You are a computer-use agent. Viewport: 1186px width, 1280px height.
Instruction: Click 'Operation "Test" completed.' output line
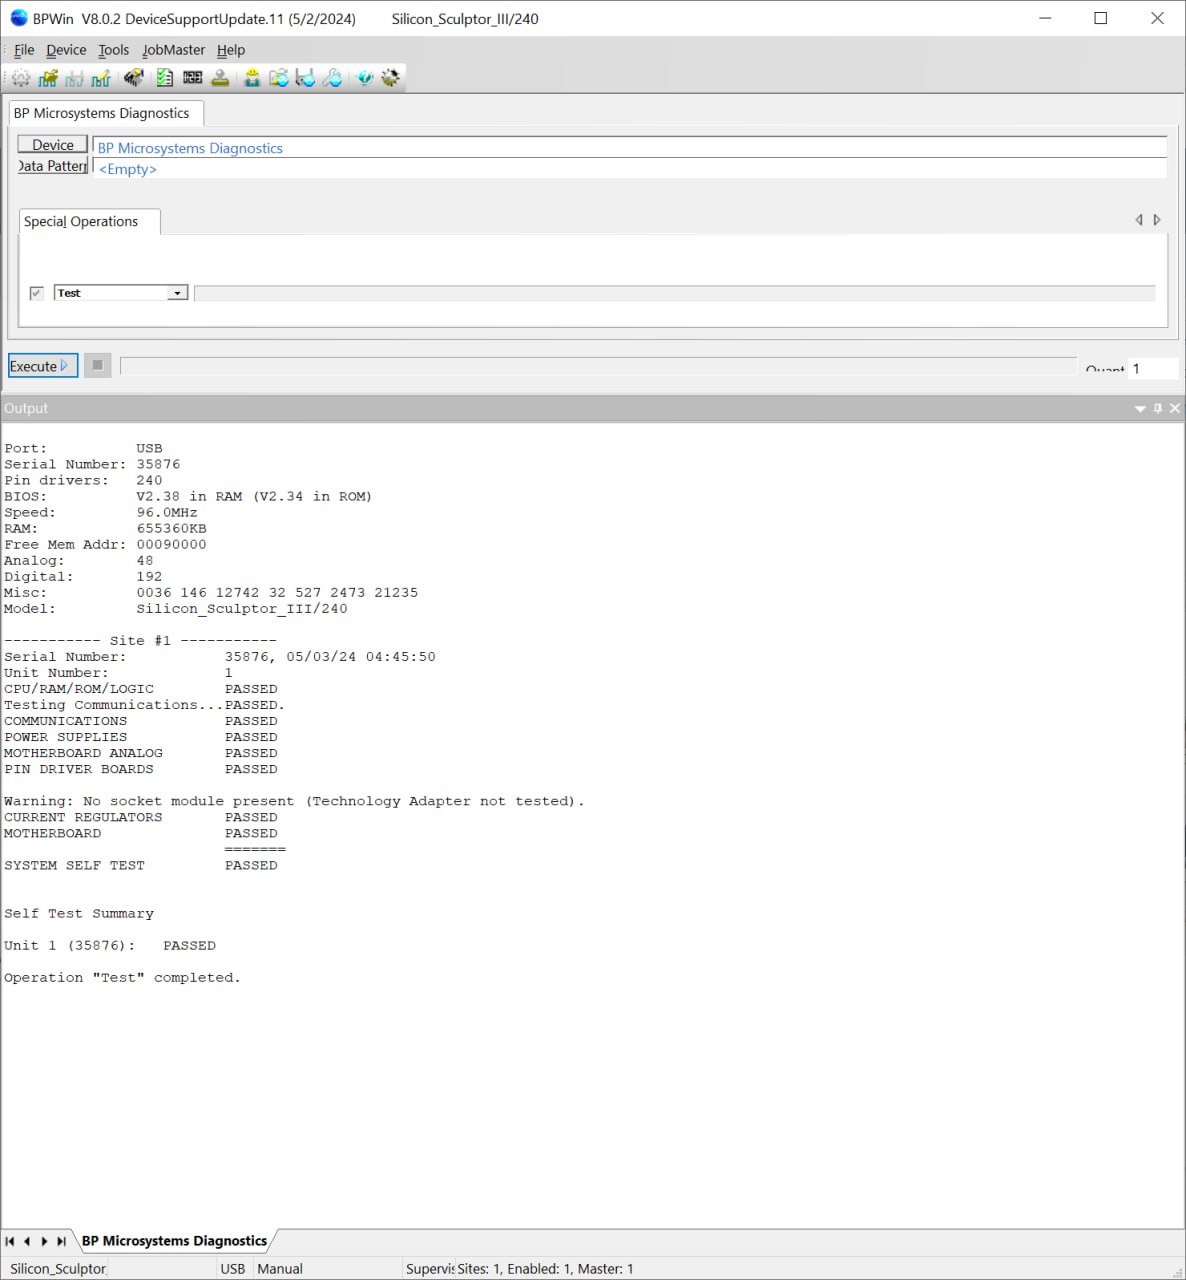pyautogui.click(x=122, y=977)
